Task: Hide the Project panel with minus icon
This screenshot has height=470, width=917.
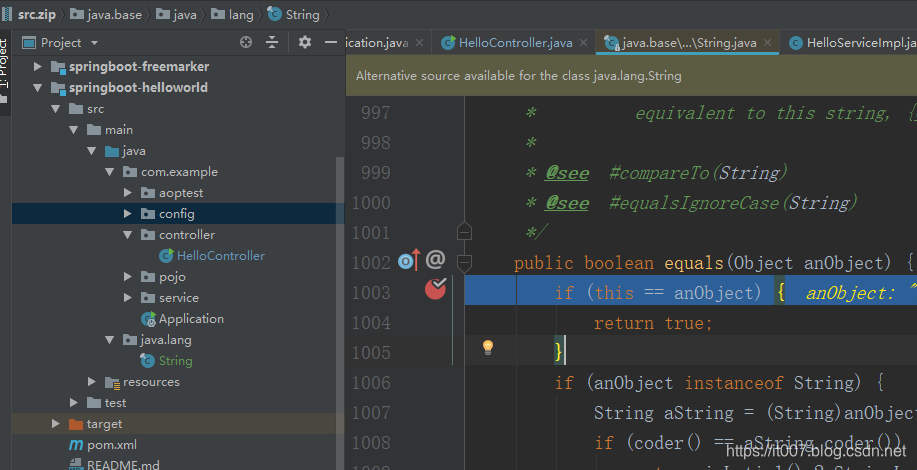Action: 331,42
